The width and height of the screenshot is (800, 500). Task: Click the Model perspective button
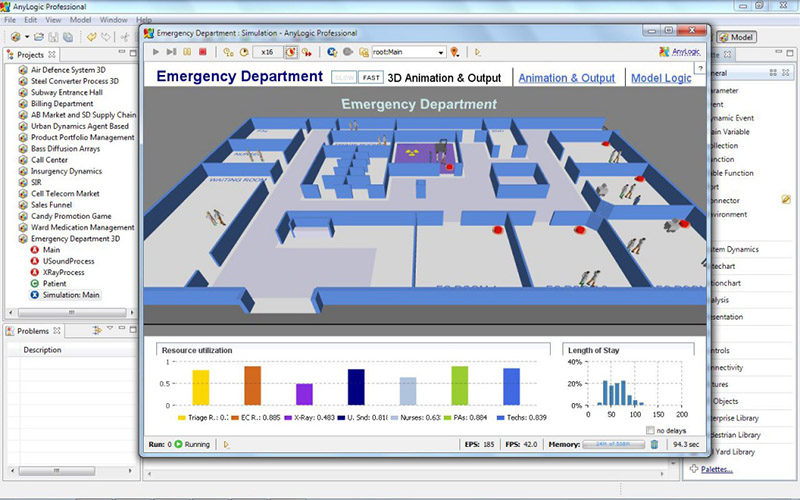click(736, 37)
